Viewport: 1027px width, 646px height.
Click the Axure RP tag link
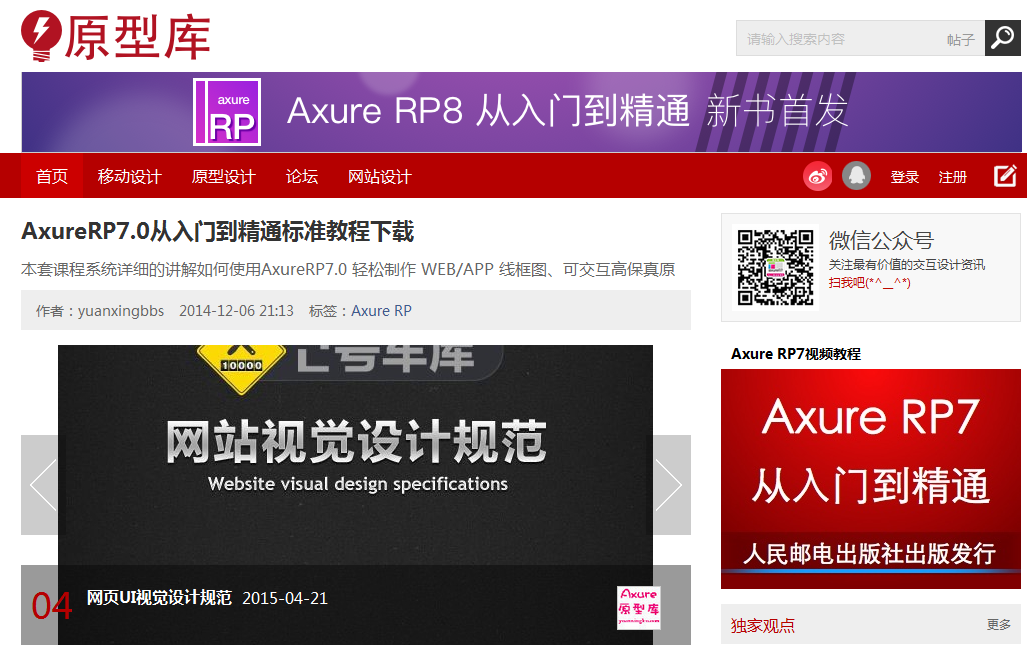[x=381, y=311]
